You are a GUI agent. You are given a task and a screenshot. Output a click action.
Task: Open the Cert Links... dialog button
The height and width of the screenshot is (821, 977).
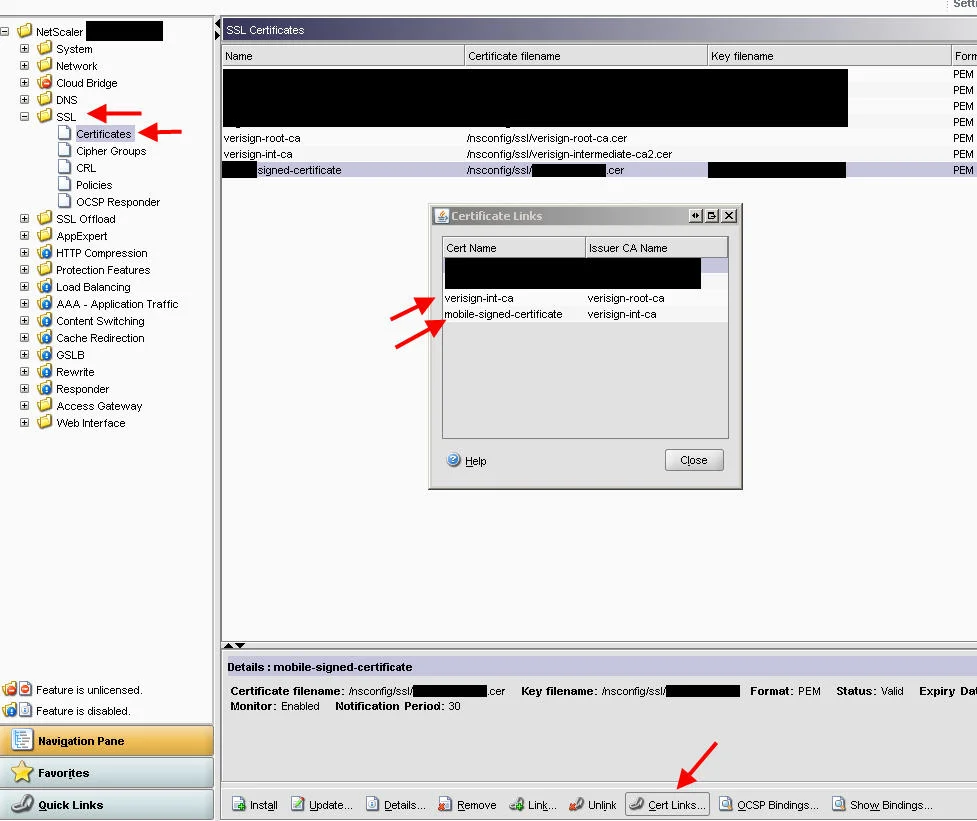coord(667,804)
